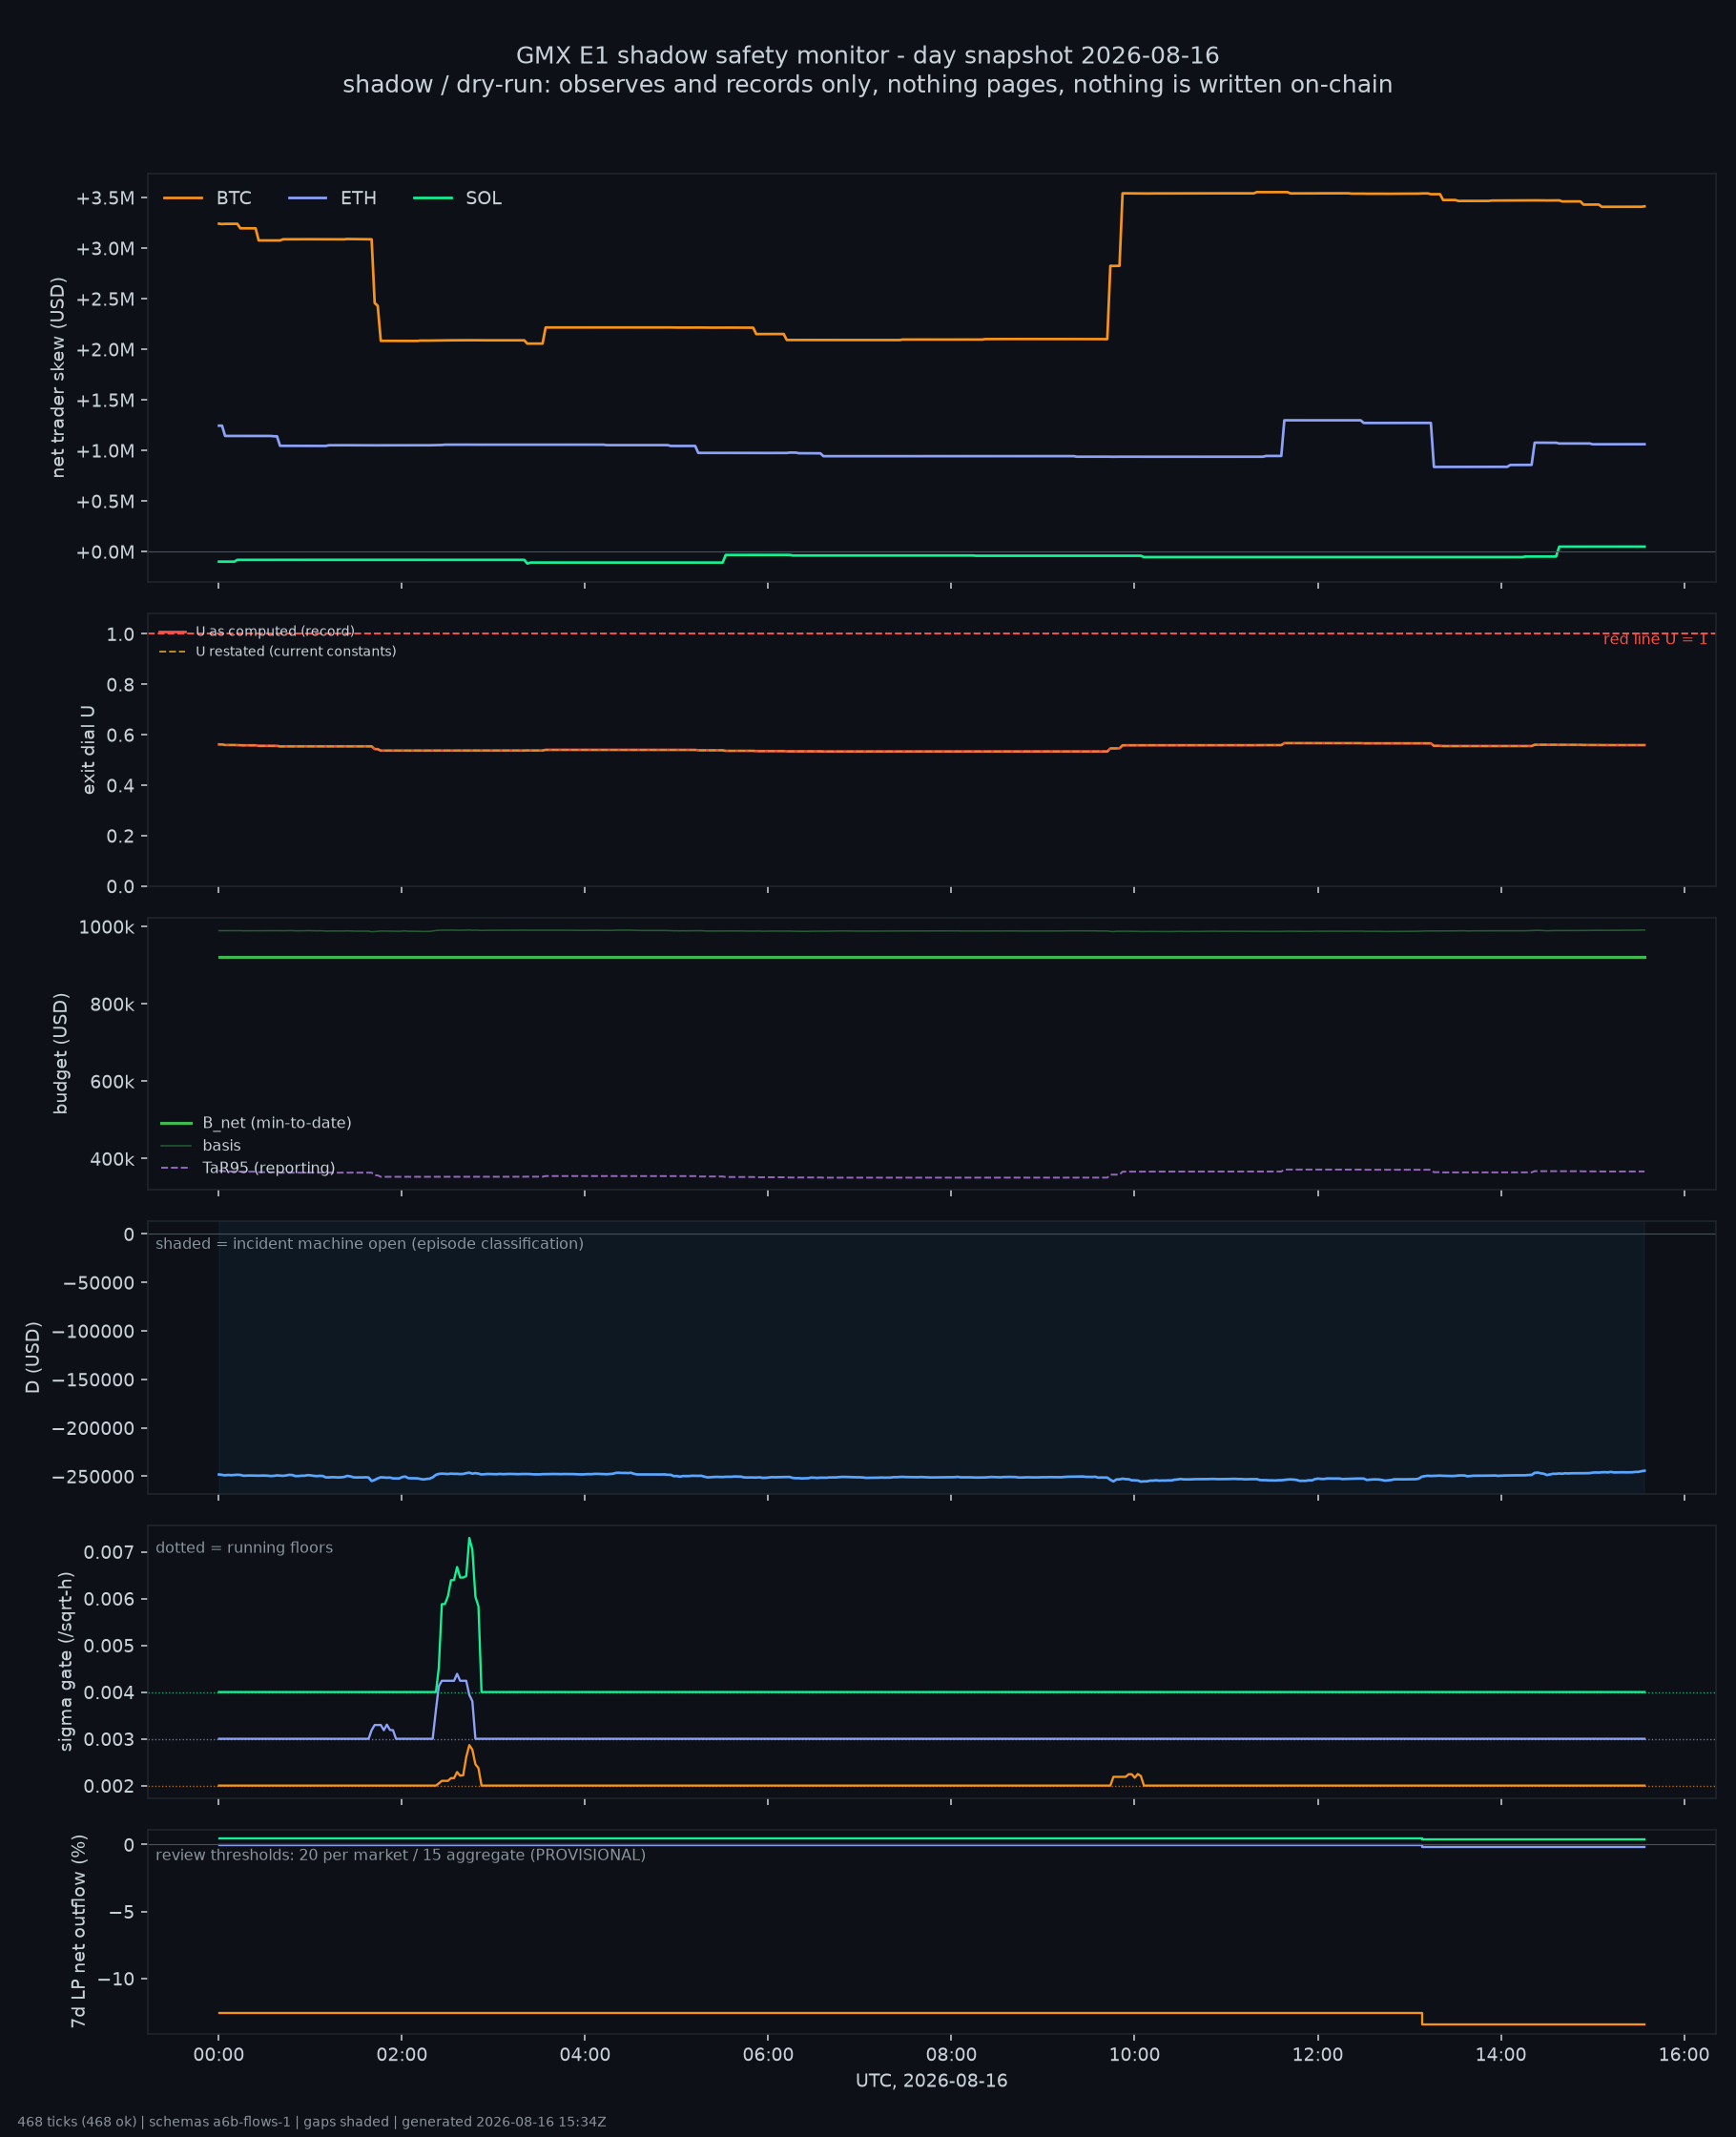The height and width of the screenshot is (2137, 1736).
Task: Click the 1000k budget axis tick
Action: [x=106, y=927]
